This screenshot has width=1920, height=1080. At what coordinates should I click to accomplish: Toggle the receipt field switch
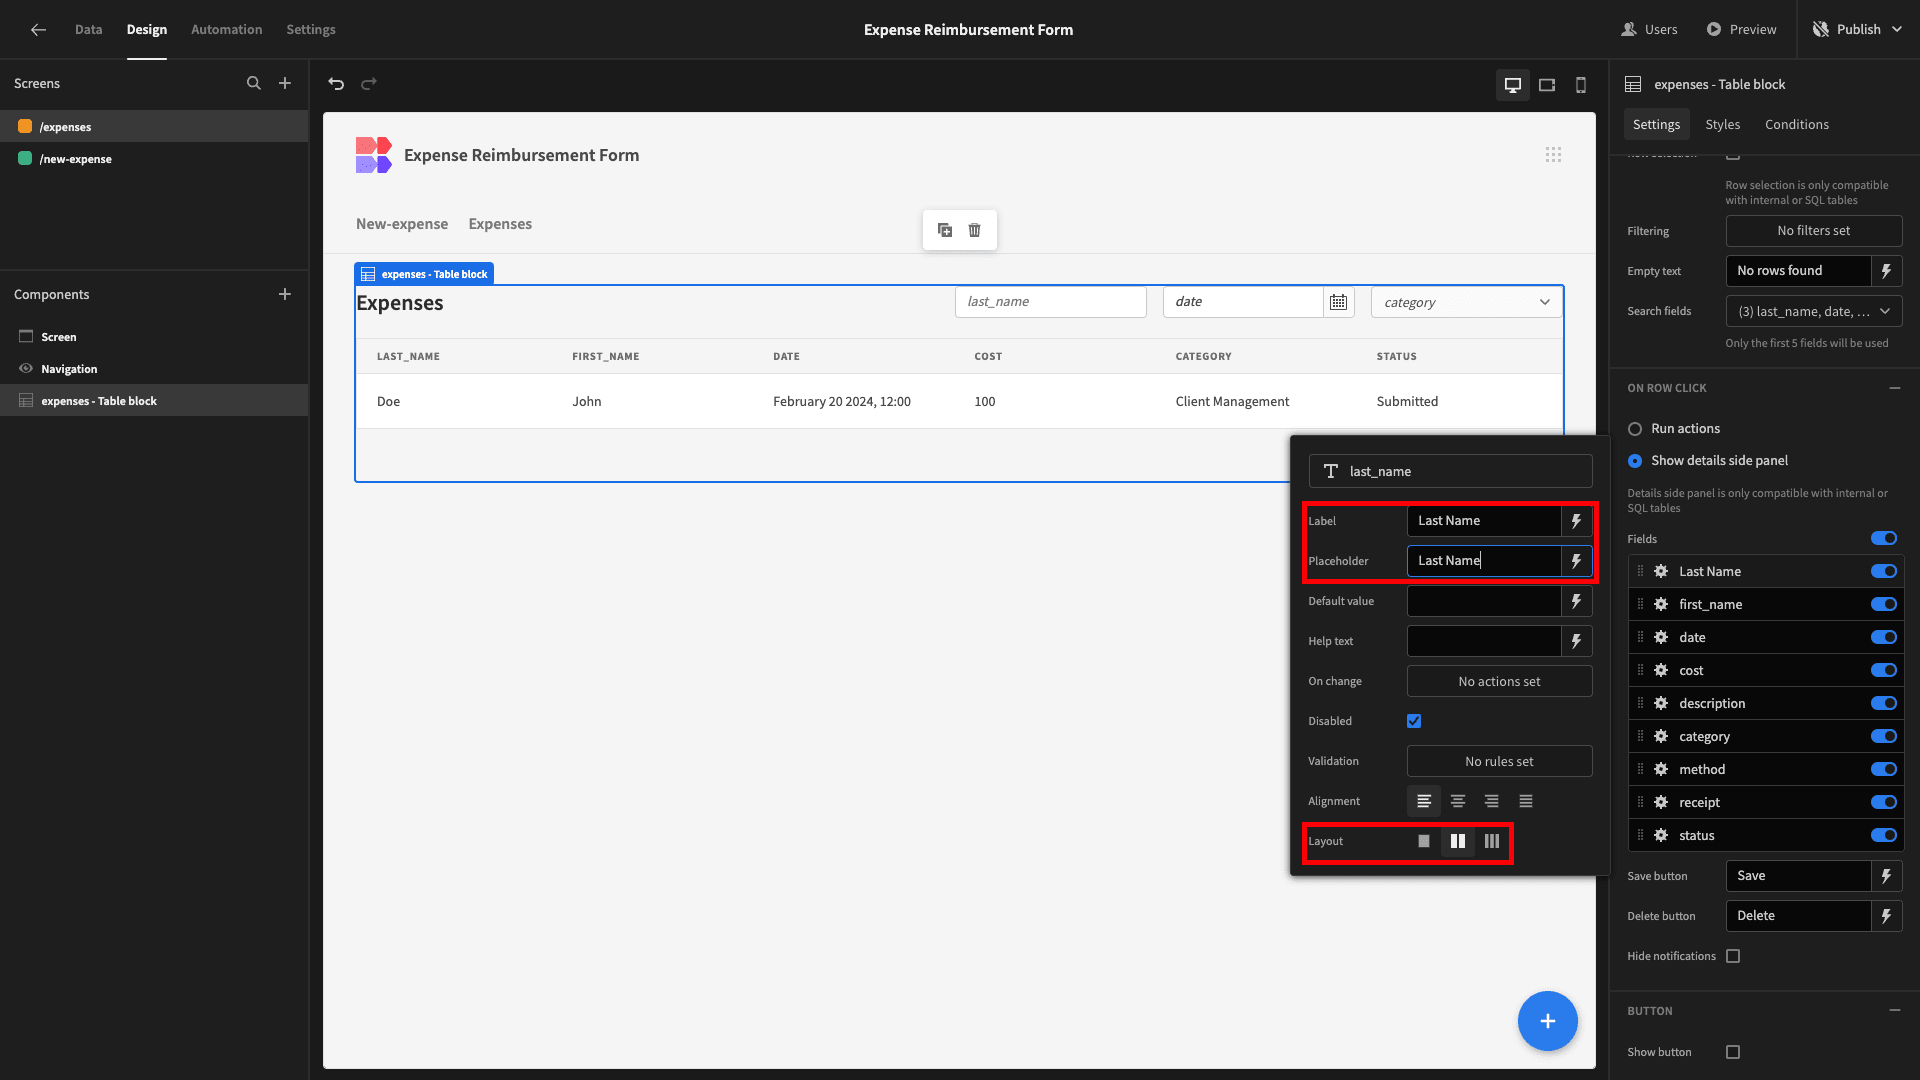[1884, 802]
